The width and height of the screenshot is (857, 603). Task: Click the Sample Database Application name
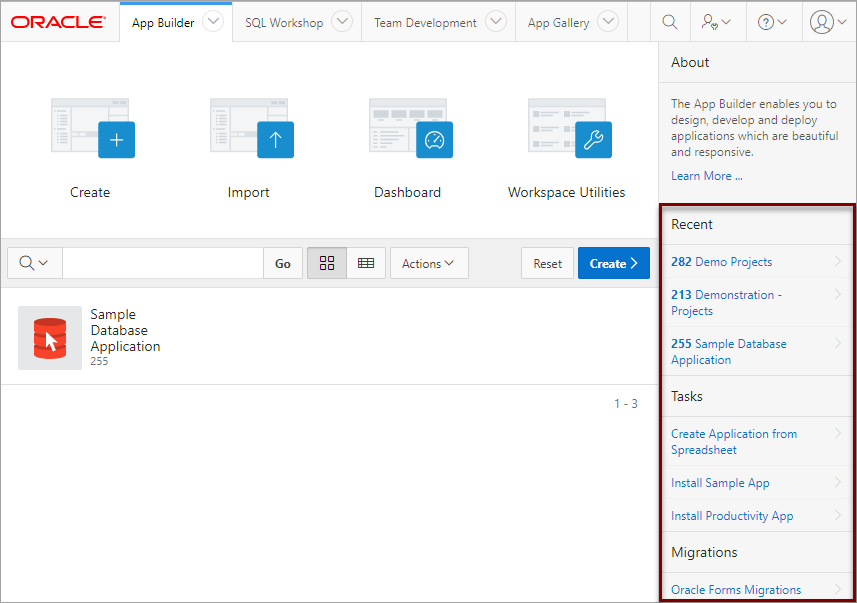pyautogui.click(x=125, y=330)
